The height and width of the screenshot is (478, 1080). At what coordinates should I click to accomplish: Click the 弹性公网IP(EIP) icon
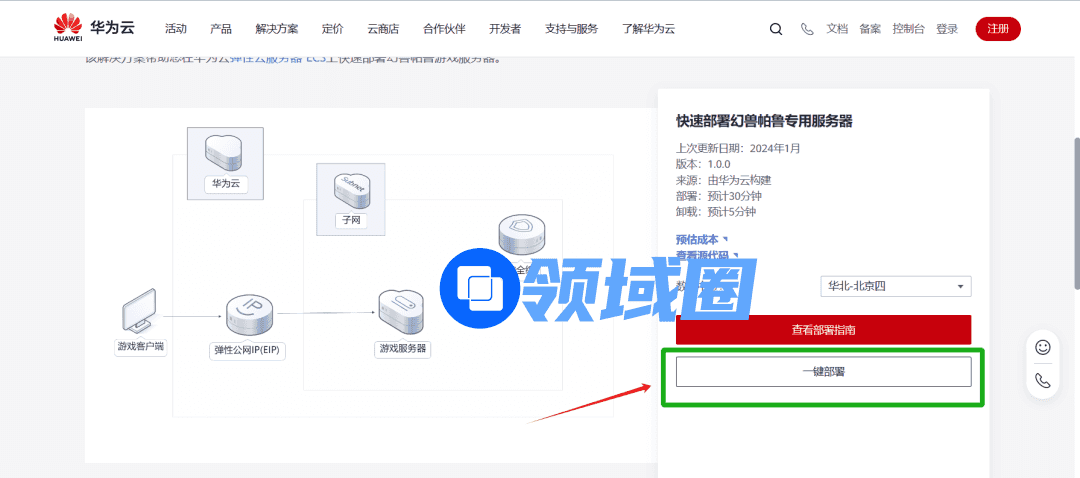[x=249, y=315]
